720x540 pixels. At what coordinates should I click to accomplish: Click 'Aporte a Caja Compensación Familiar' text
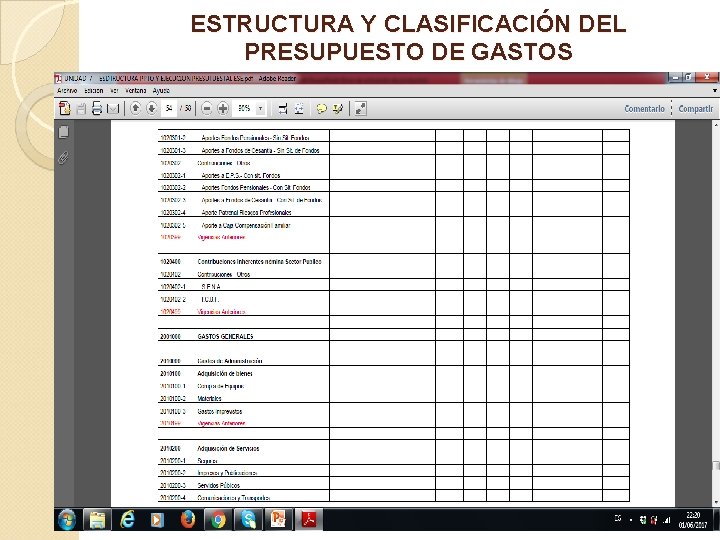pos(246,225)
